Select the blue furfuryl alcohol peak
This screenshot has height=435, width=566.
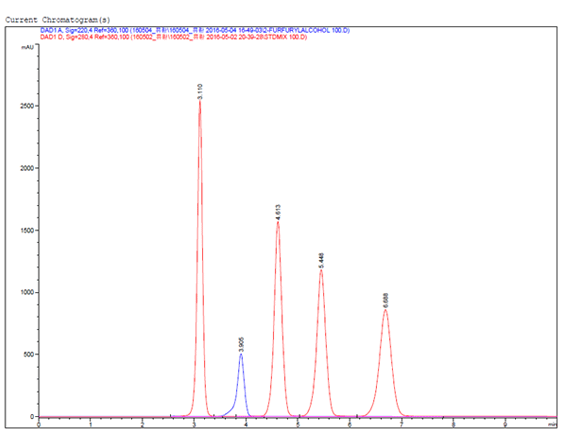click(x=241, y=385)
